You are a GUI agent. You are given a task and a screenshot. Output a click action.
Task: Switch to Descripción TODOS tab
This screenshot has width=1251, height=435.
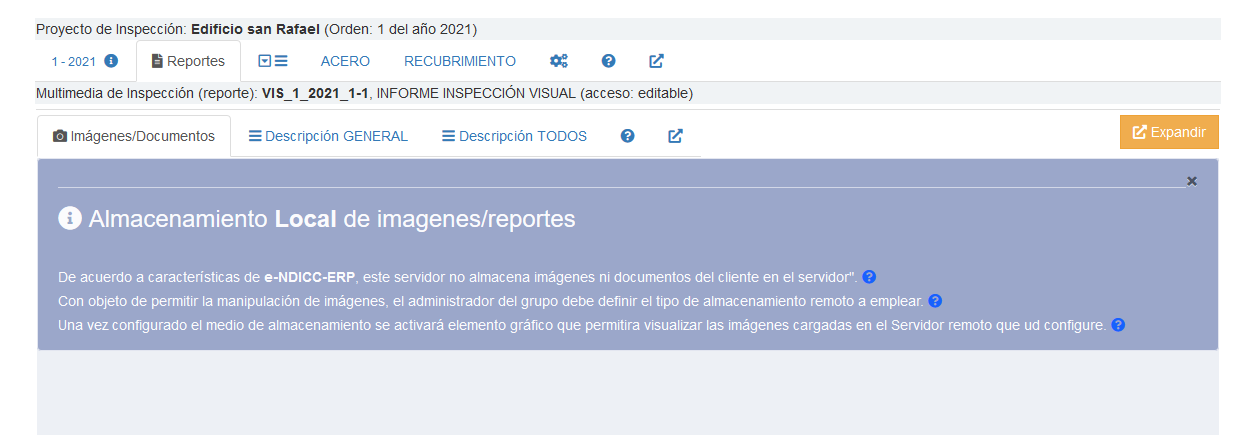point(514,136)
